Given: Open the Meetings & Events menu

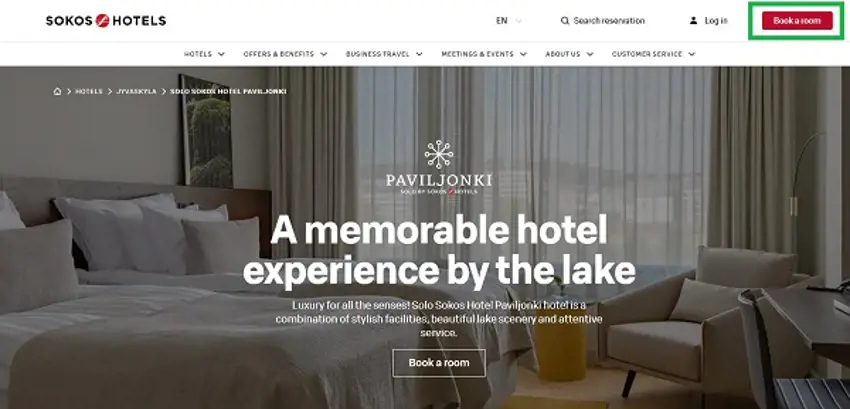Looking at the screenshot, I should (484, 54).
